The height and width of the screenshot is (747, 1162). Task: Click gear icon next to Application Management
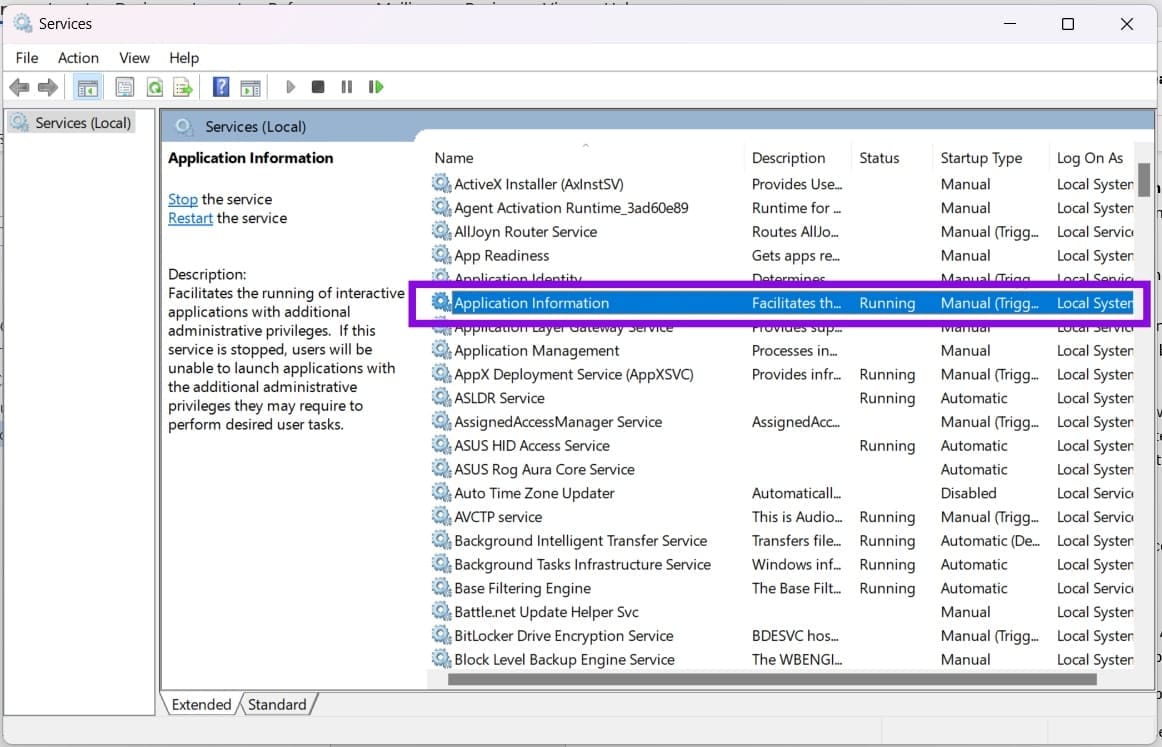pyautogui.click(x=442, y=349)
